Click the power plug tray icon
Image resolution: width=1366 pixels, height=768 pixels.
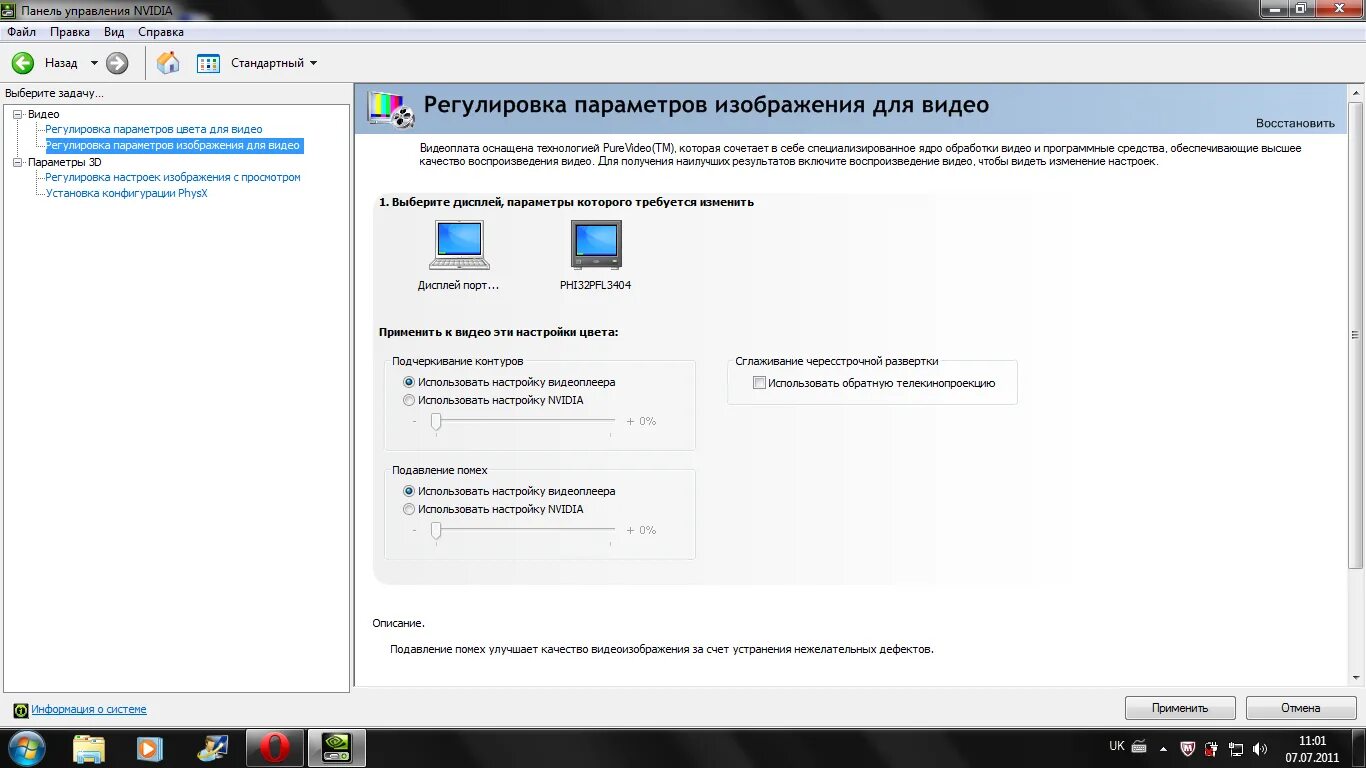click(1212, 748)
